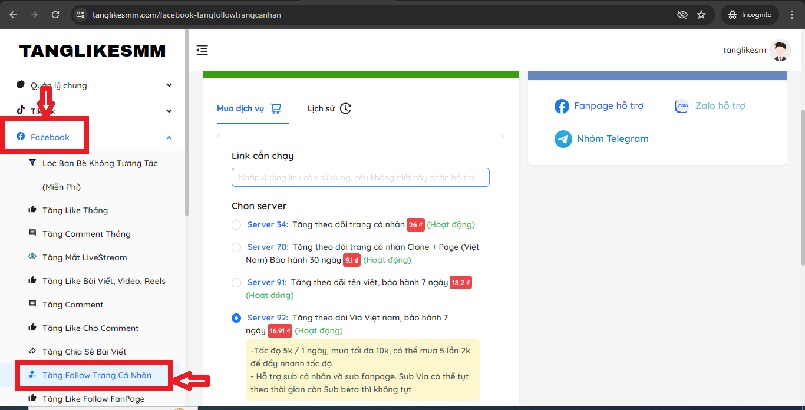This screenshot has height=410, width=805.
Task: Click thumbs-up icon beside Tăng Like Cho Comment
Action: 32,327
